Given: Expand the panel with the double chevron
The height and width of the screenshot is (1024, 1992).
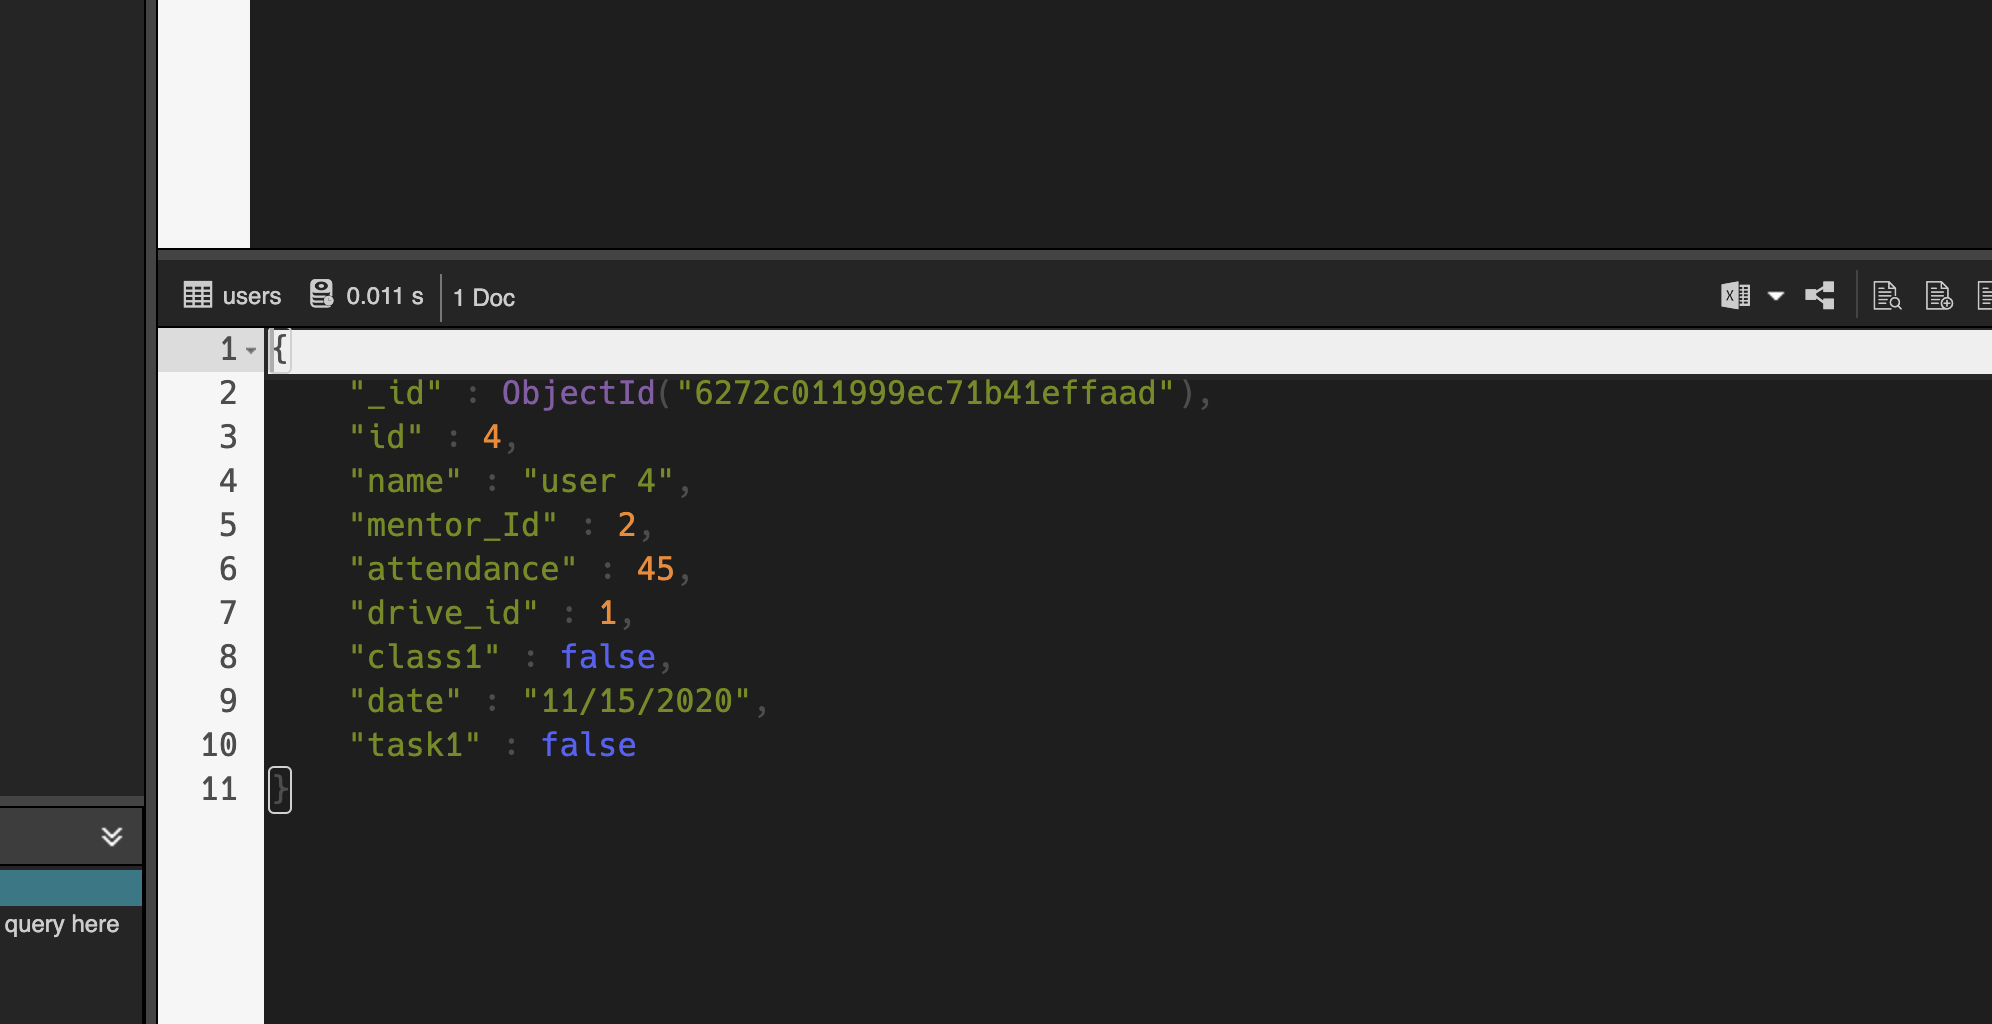Looking at the screenshot, I should 112,836.
